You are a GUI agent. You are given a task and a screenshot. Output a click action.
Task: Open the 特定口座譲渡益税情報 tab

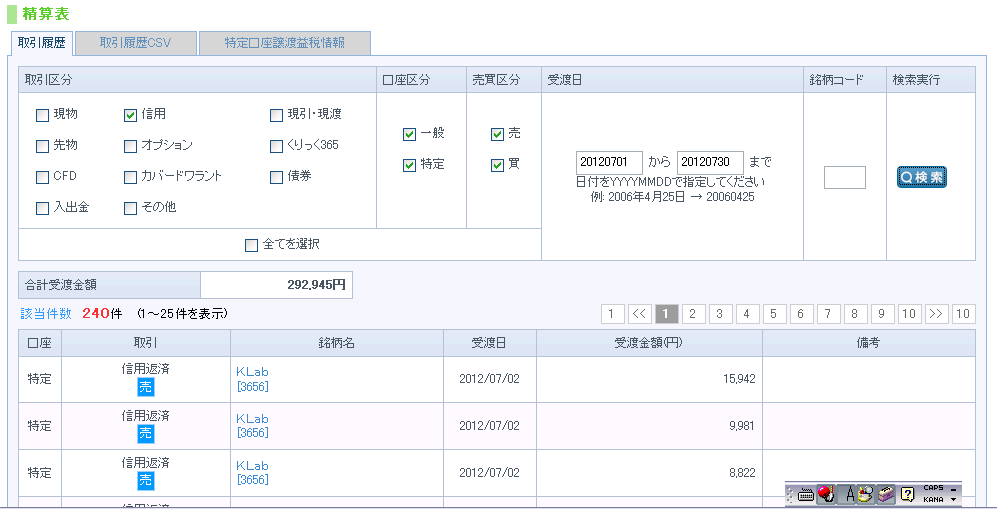(284, 43)
